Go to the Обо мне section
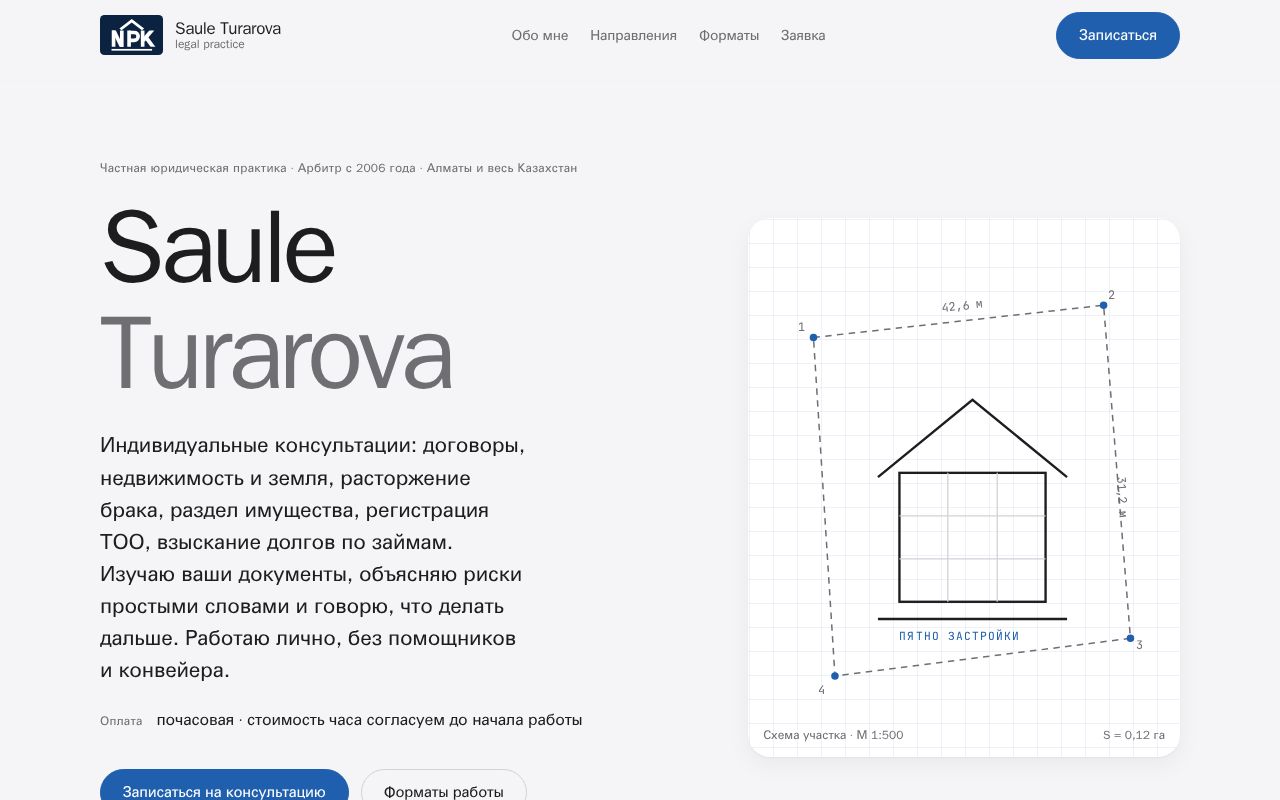 point(540,35)
